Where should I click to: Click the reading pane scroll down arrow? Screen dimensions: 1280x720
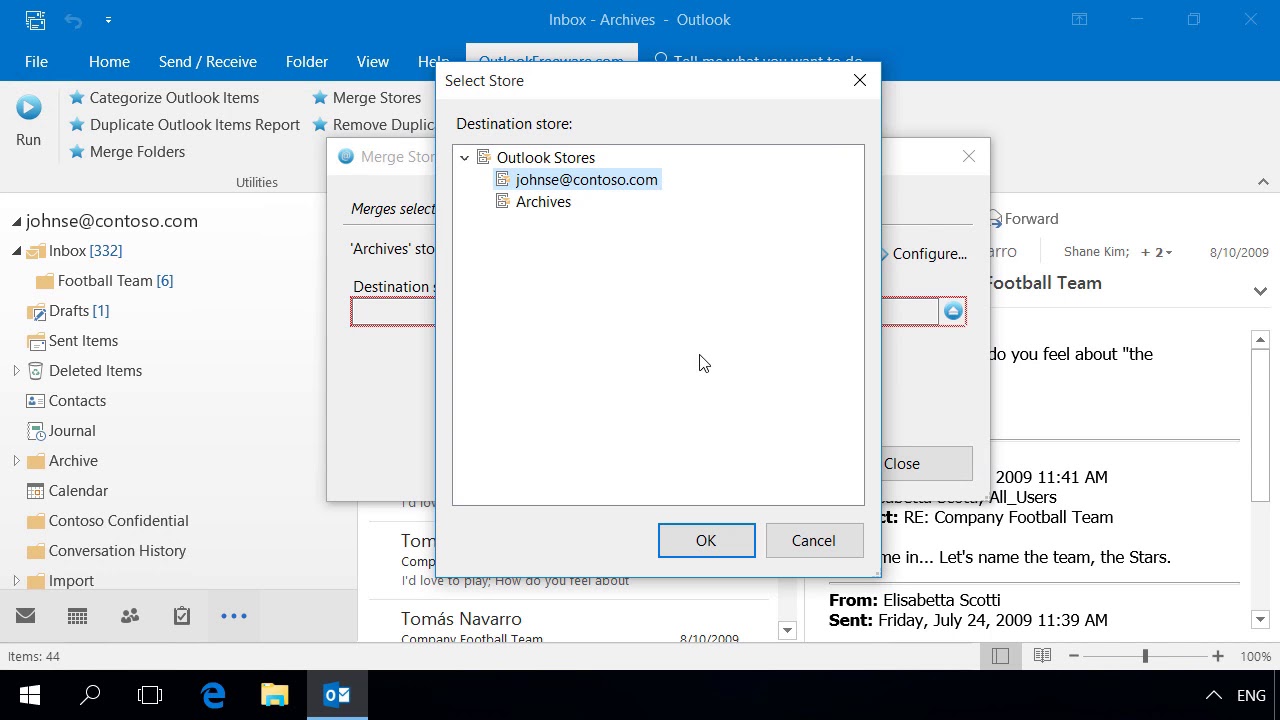click(x=1260, y=620)
